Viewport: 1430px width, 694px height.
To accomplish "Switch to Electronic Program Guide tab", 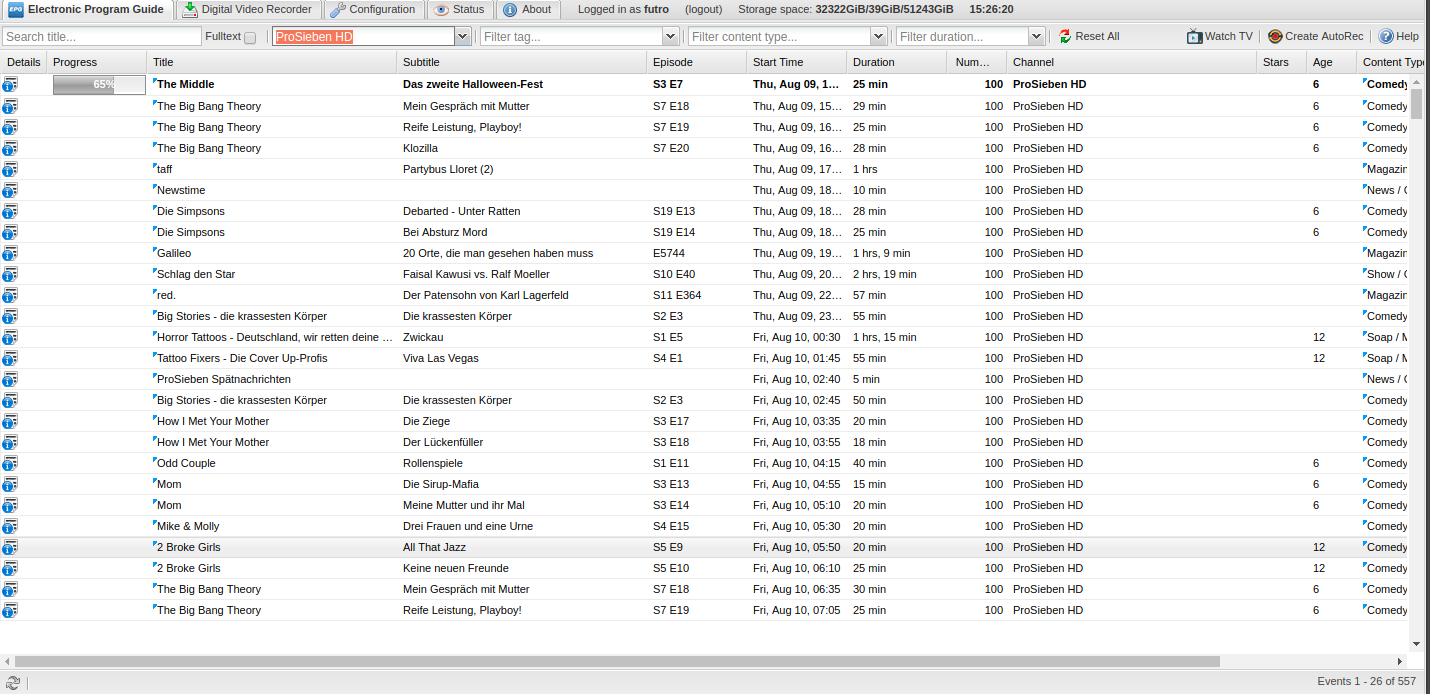I will point(87,10).
